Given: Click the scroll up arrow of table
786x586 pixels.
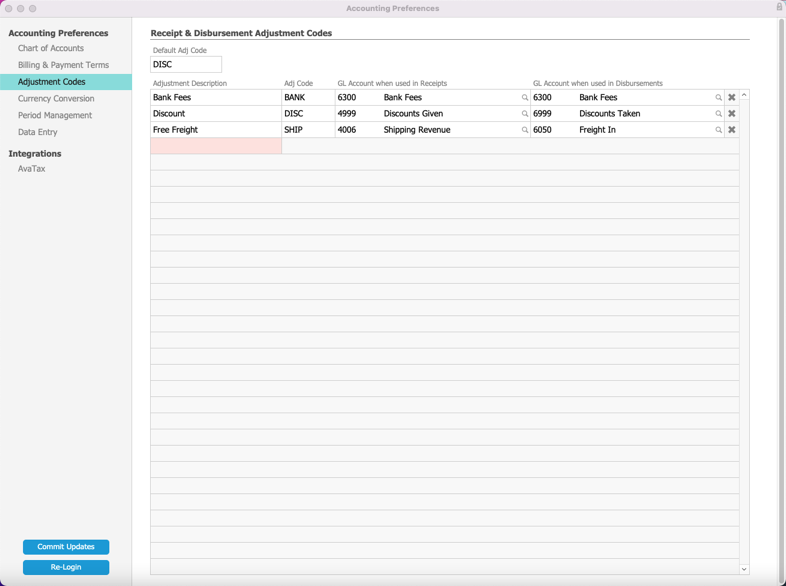Looking at the screenshot, I should click(744, 95).
